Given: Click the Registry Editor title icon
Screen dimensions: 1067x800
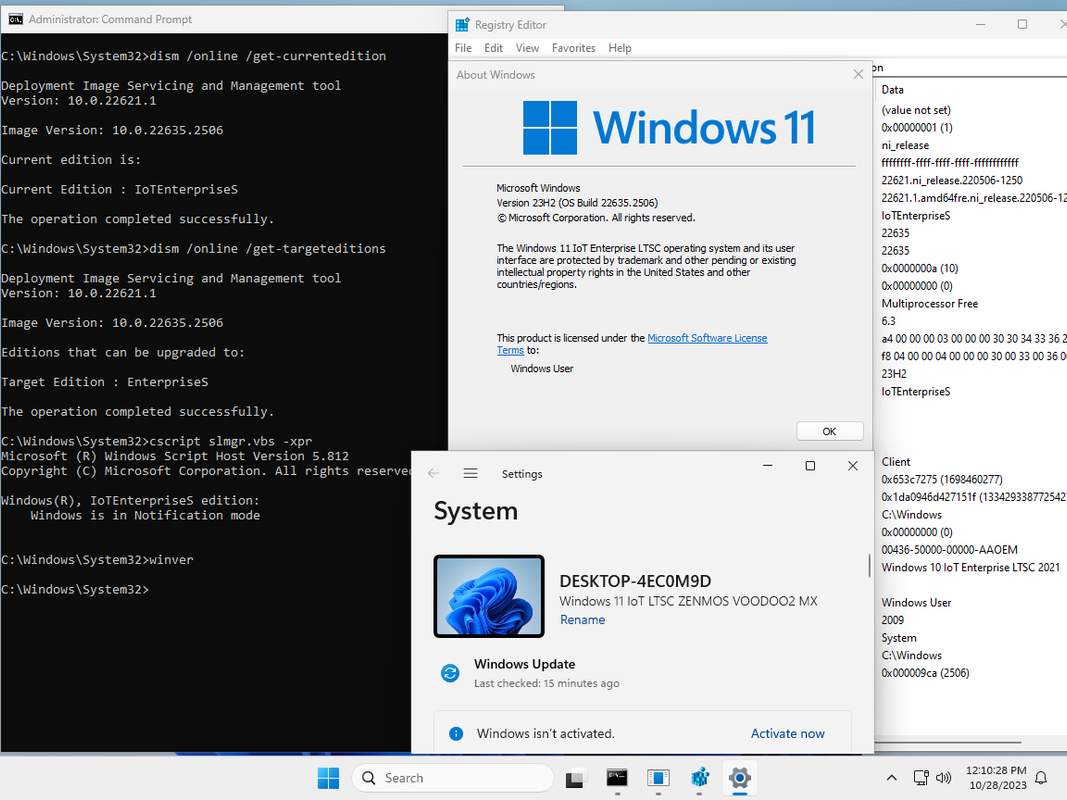Looking at the screenshot, I should coord(462,24).
